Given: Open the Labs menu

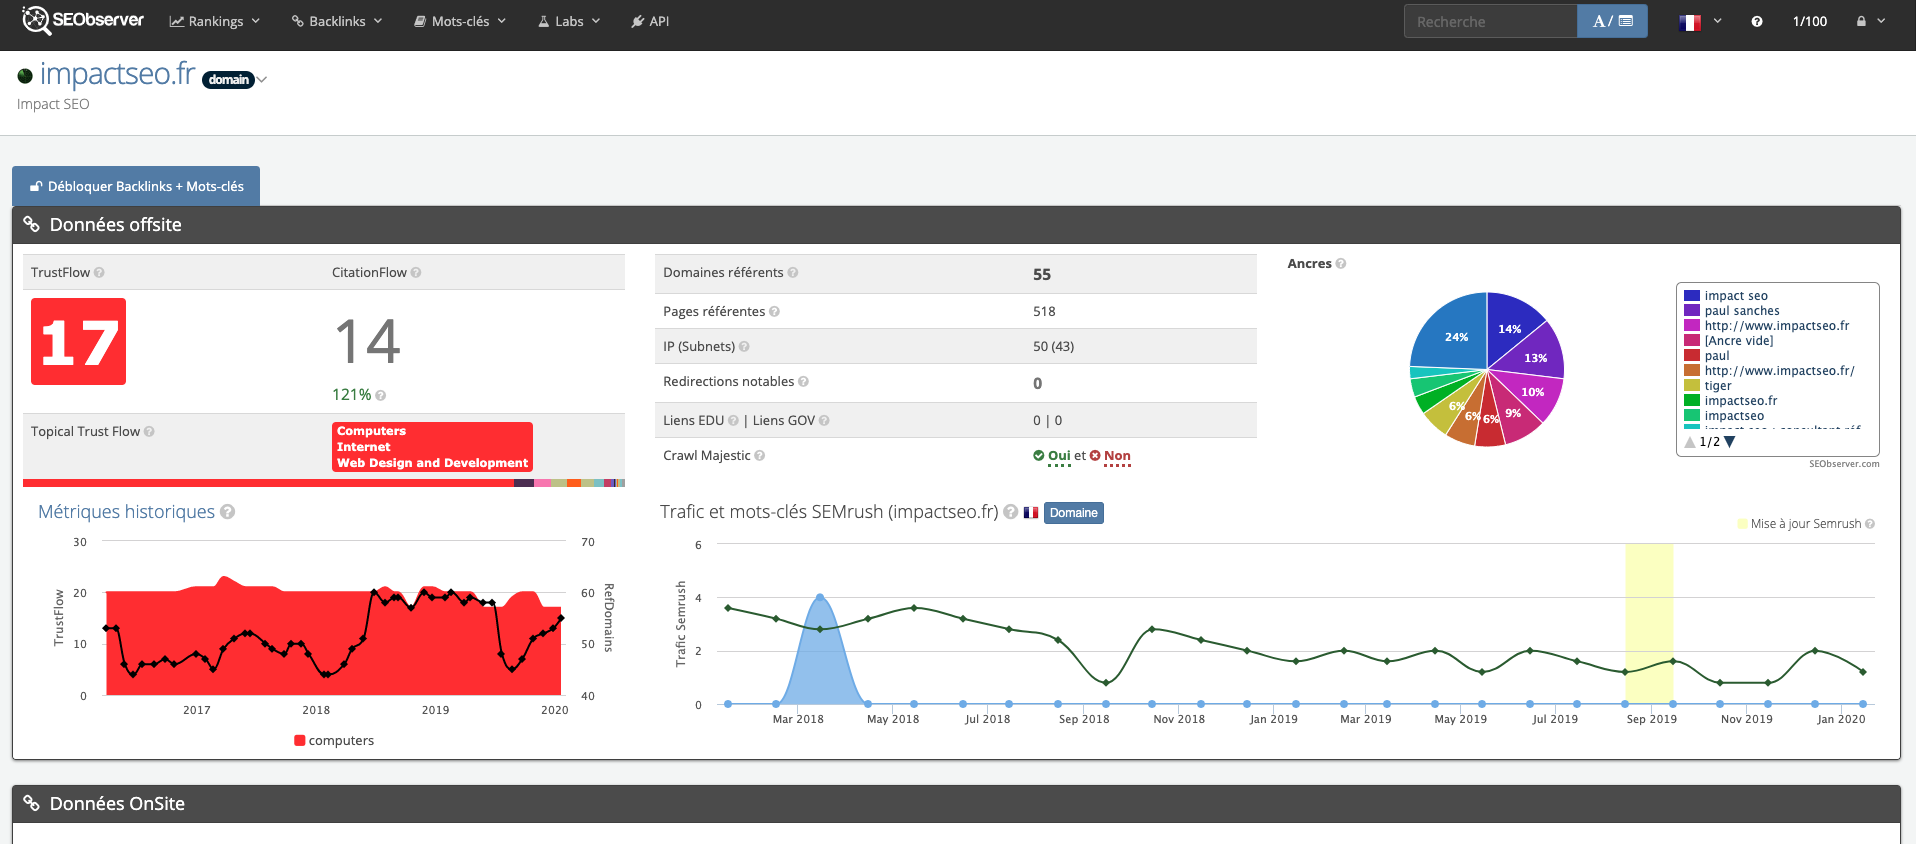Looking at the screenshot, I should (569, 21).
